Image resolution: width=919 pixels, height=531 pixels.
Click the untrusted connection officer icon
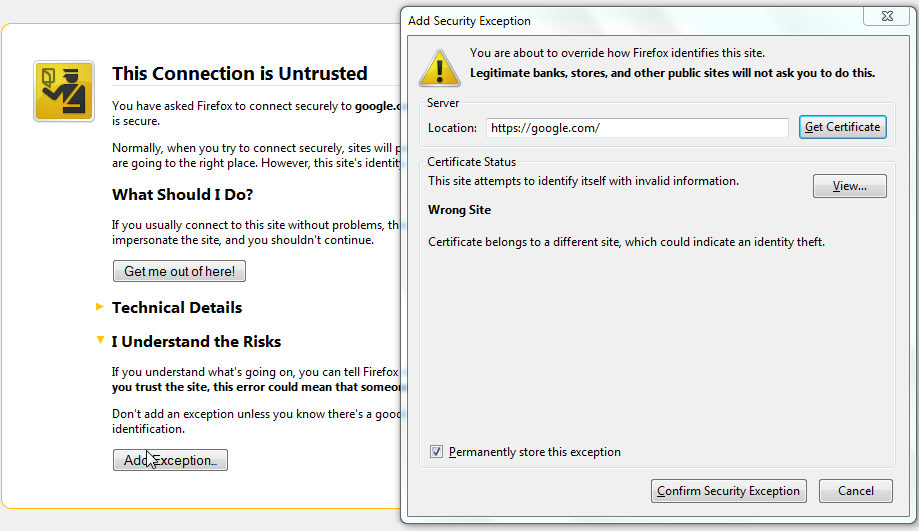[x=63, y=91]
